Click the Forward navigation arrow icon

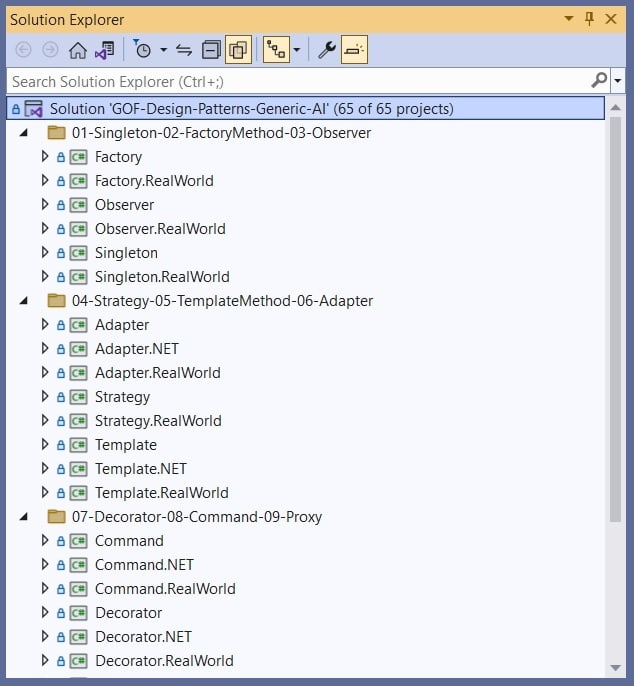coord(50,50)
